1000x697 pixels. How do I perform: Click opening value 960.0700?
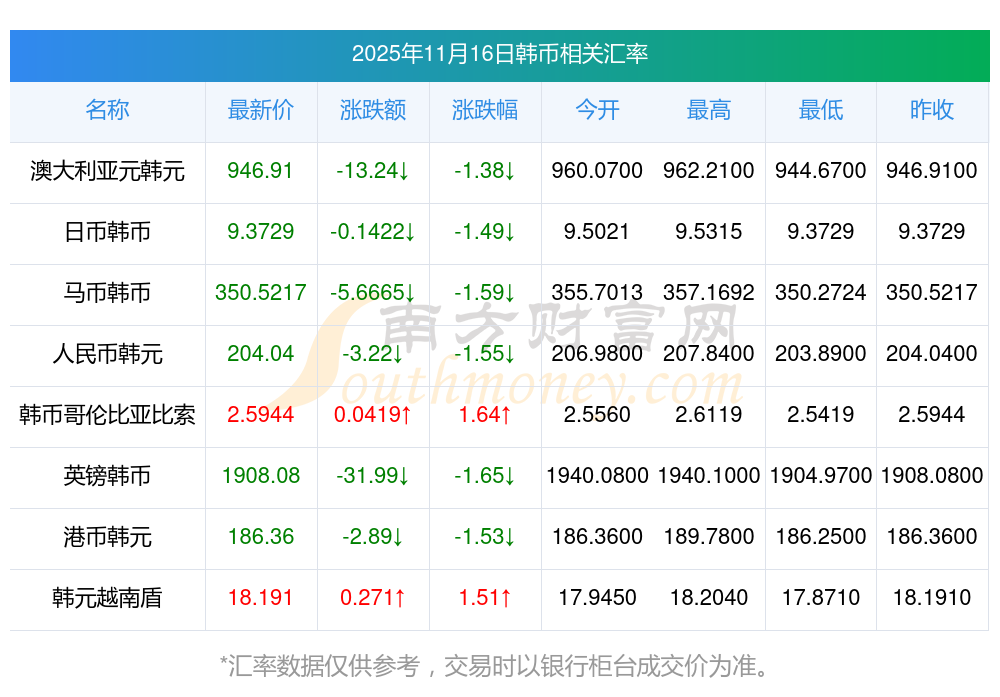[597, 171]
